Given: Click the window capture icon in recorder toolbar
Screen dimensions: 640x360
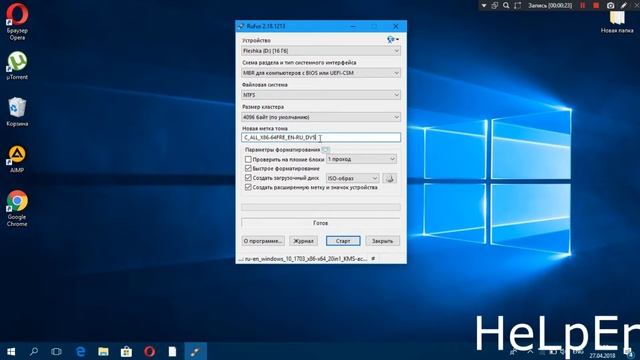Looking at the screenshot, I should click(x=495, y=5).
